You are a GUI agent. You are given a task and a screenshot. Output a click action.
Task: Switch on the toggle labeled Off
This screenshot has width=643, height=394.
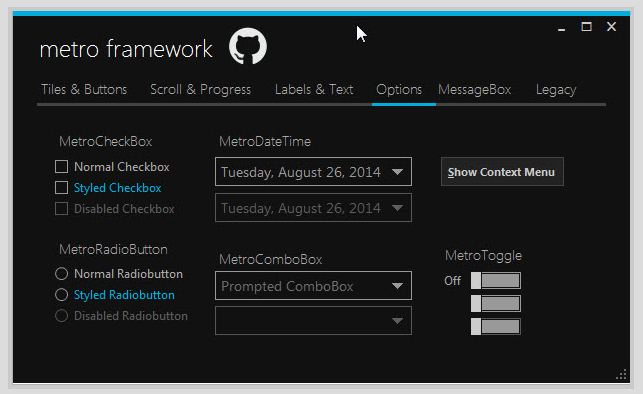pyautogui.click(x=496, y=281)
